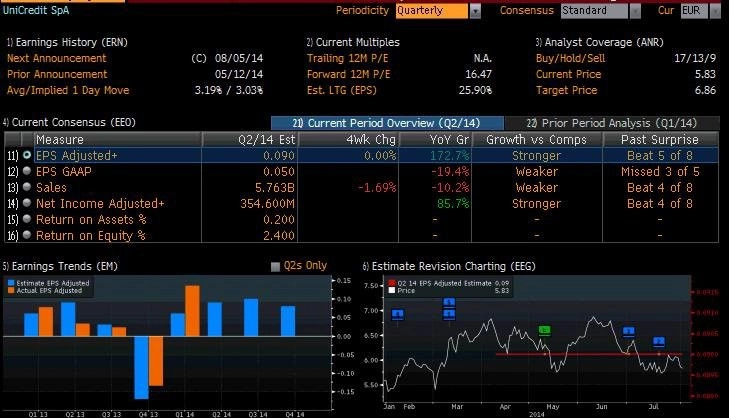Click the blue revision marker near June
This screenshot has width=729, height=418.
click(629, 332)
